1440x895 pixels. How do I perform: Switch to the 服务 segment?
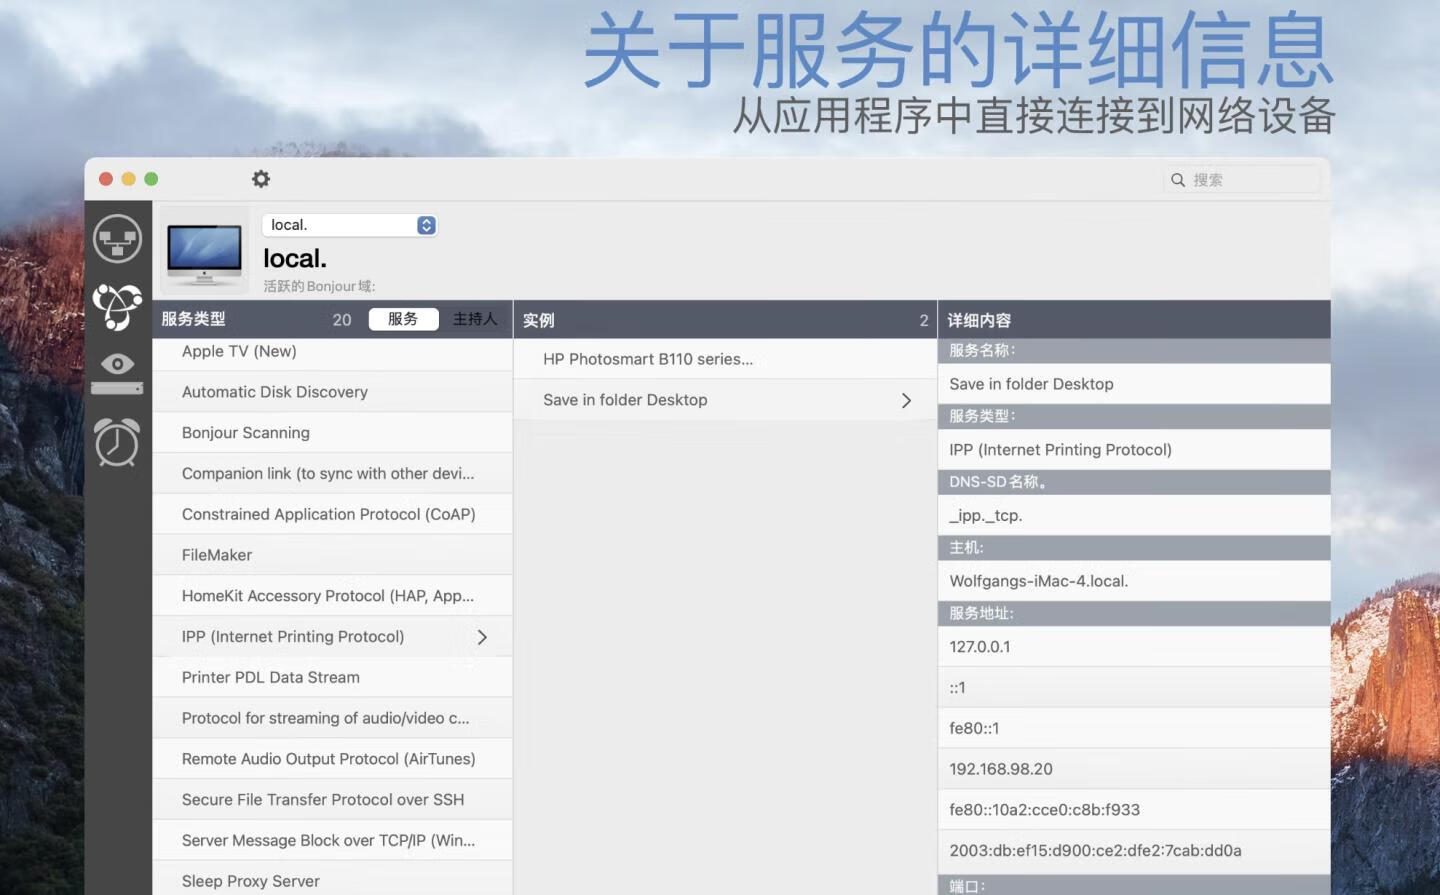click(x=403, y=319)
